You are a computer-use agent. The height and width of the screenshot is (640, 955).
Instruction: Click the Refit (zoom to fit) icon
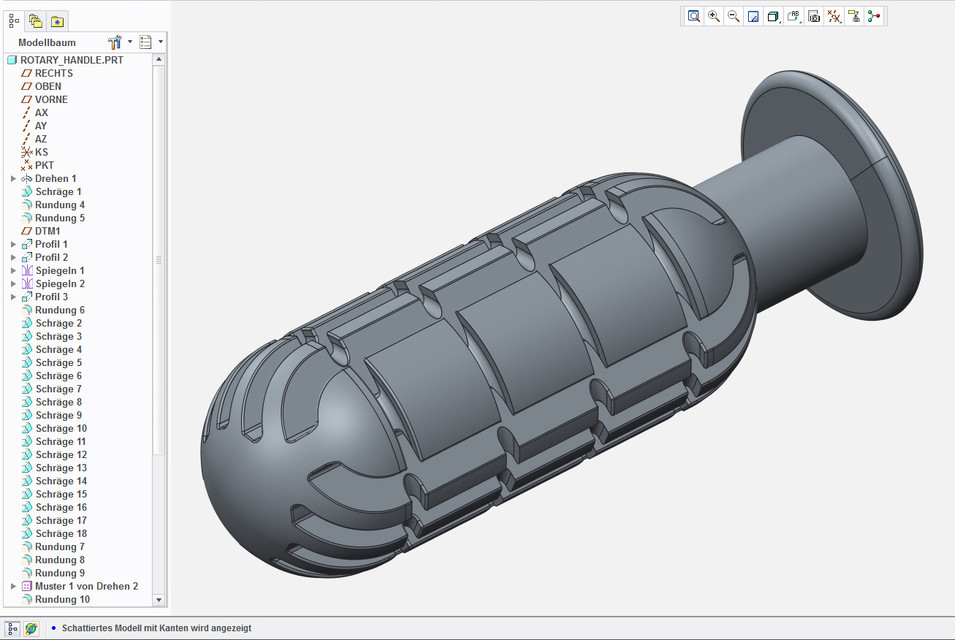(694, 16)
